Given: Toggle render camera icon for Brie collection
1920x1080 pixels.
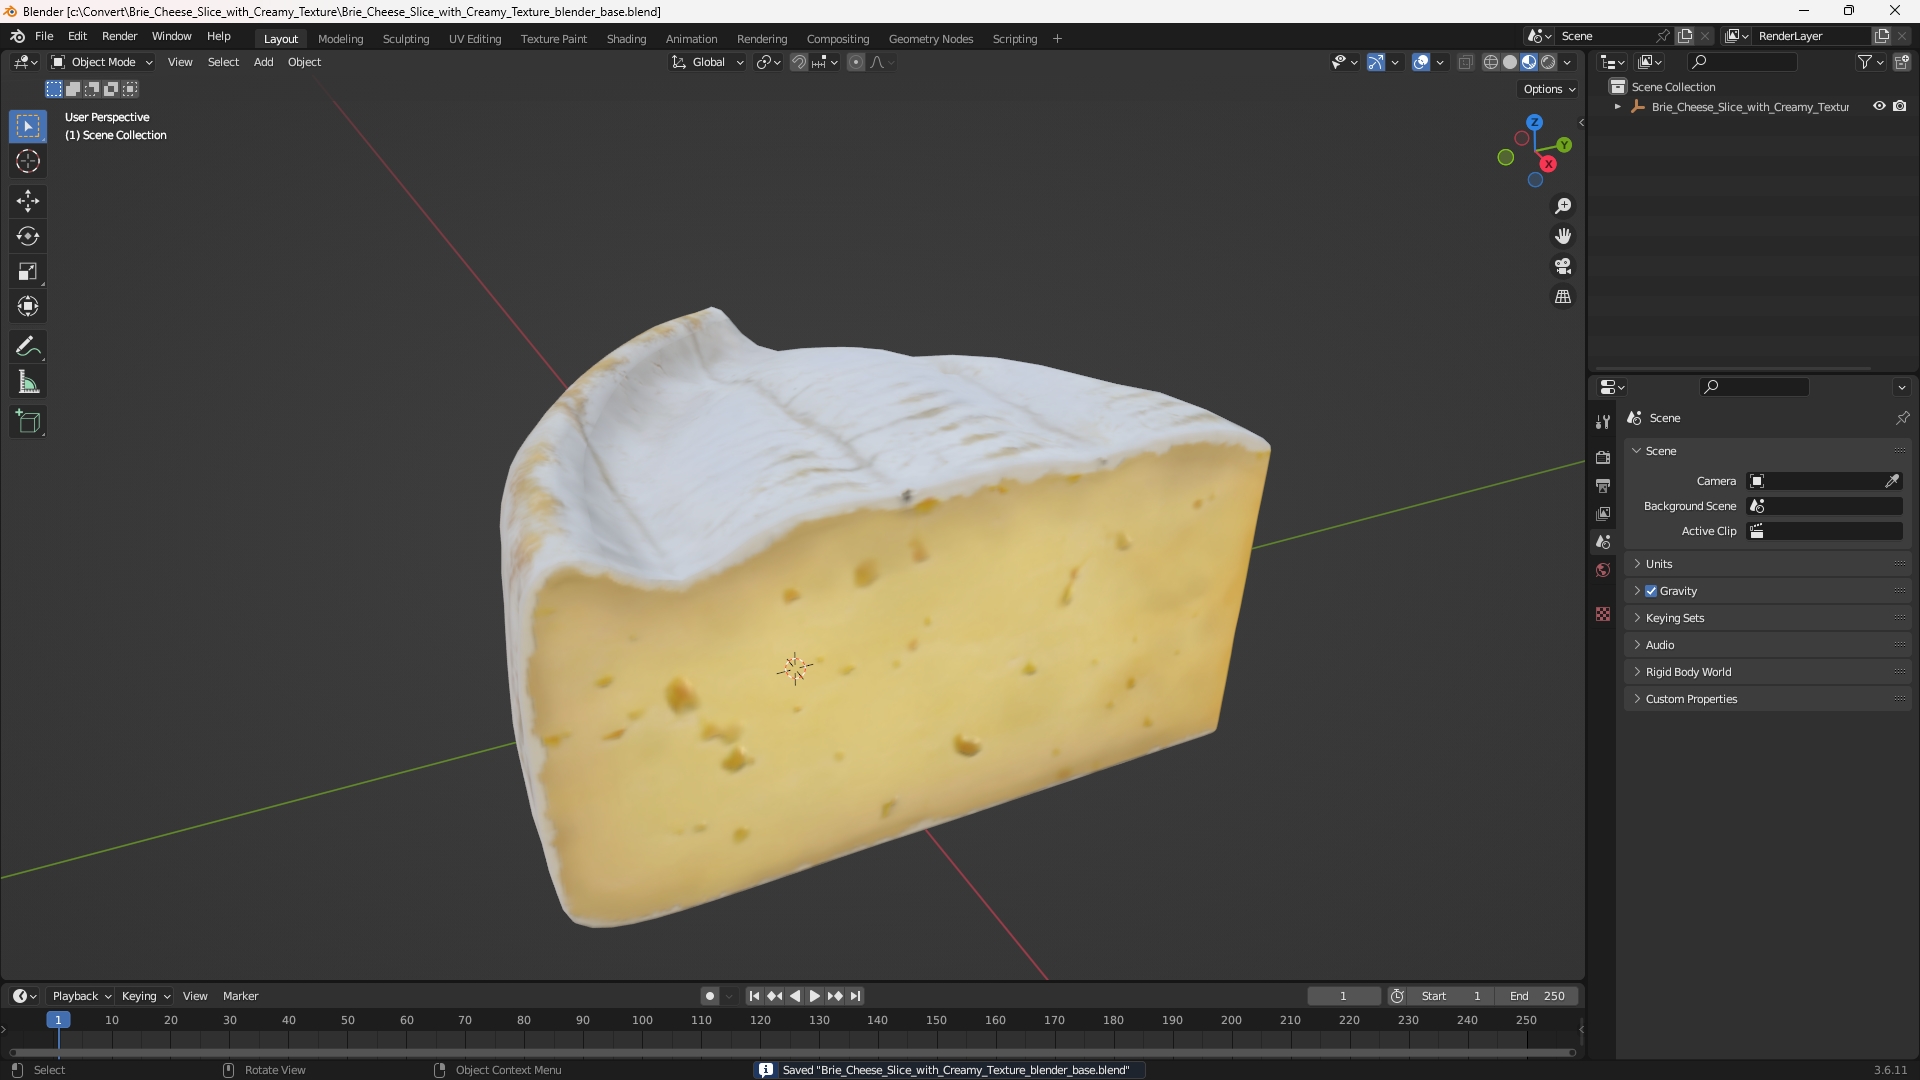Looking at the screenshot, I should click(x=1900, y=106).
